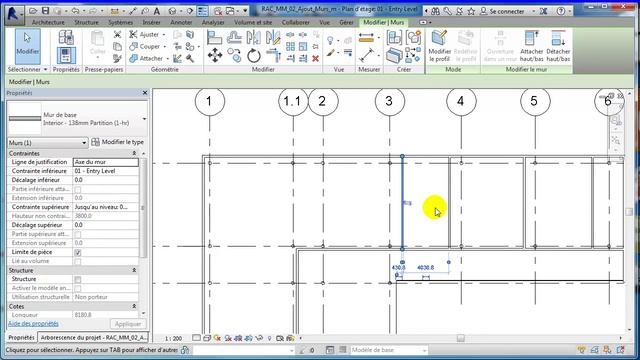Image resolution: width=640 pixels, height=360 pixels.
Task: Select the Modifier arrow tool
Action: [x=28, y=46]
